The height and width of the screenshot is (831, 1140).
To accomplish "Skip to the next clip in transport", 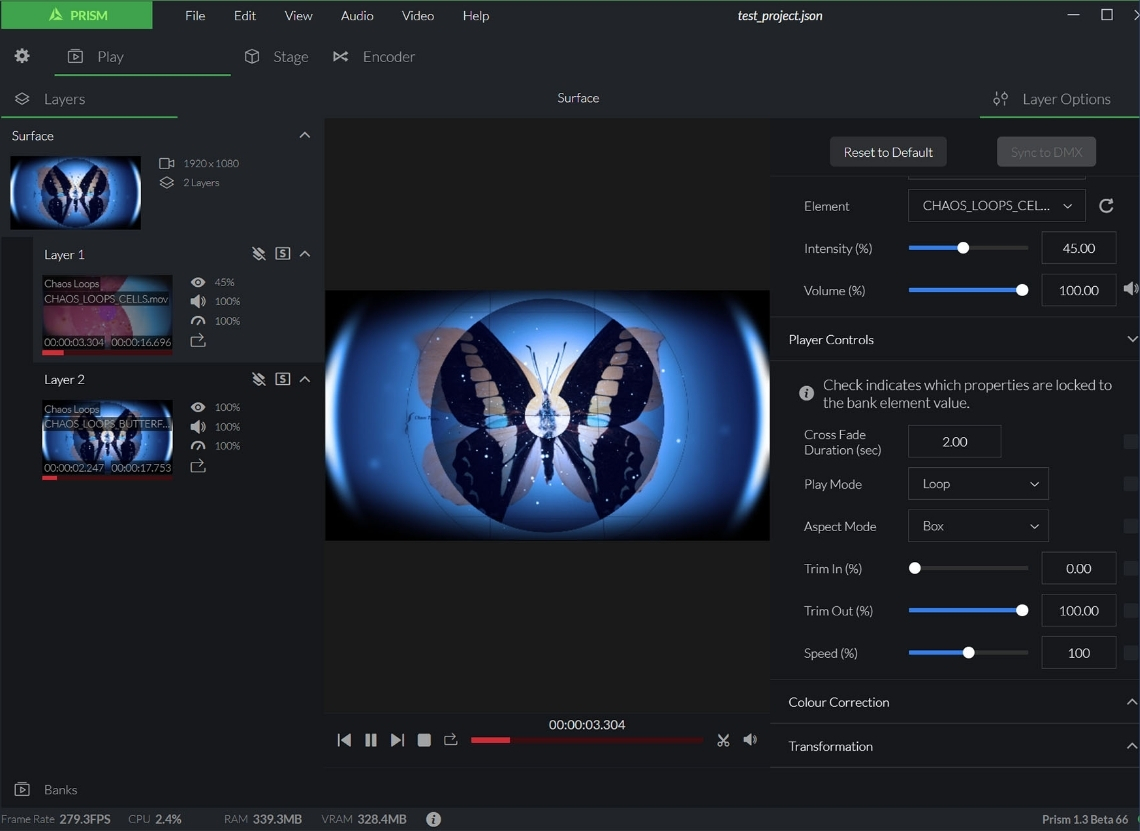I will 397,740.
